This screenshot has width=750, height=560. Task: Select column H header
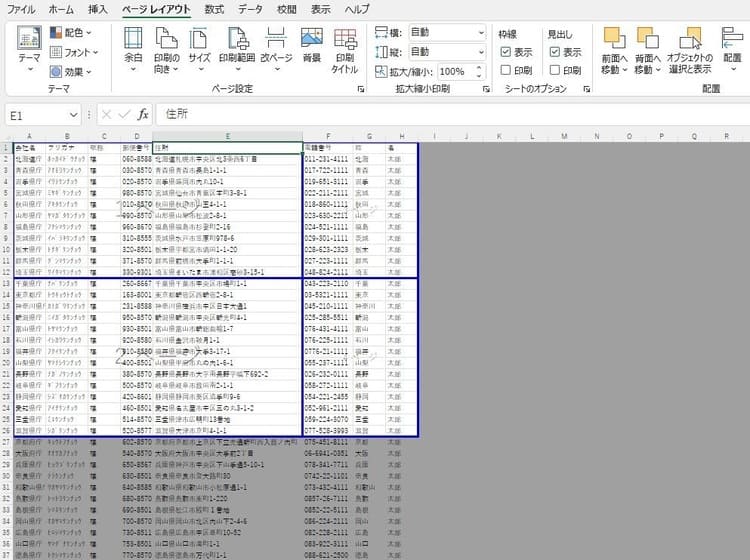(402, 136)
